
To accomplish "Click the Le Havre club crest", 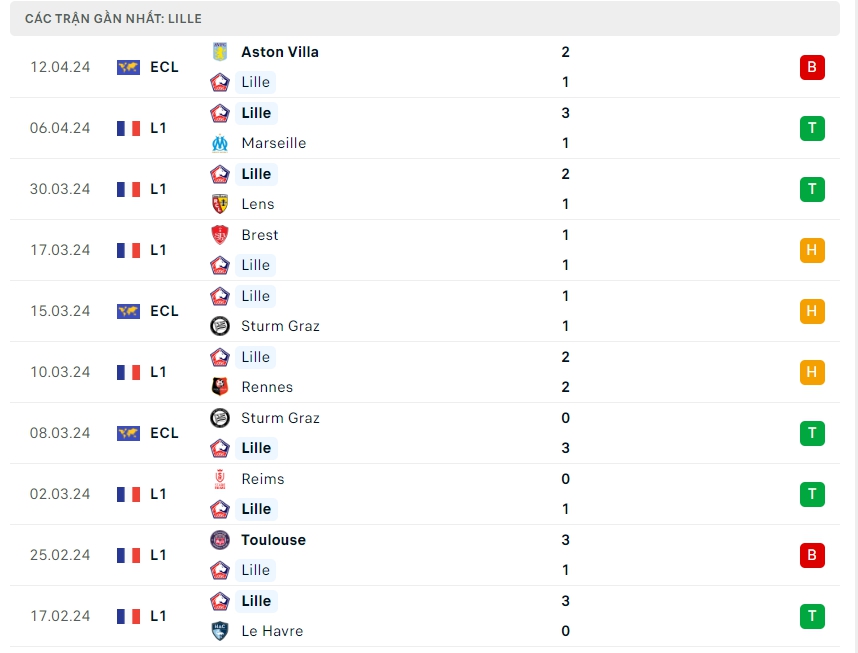I will tap(220, 631).
